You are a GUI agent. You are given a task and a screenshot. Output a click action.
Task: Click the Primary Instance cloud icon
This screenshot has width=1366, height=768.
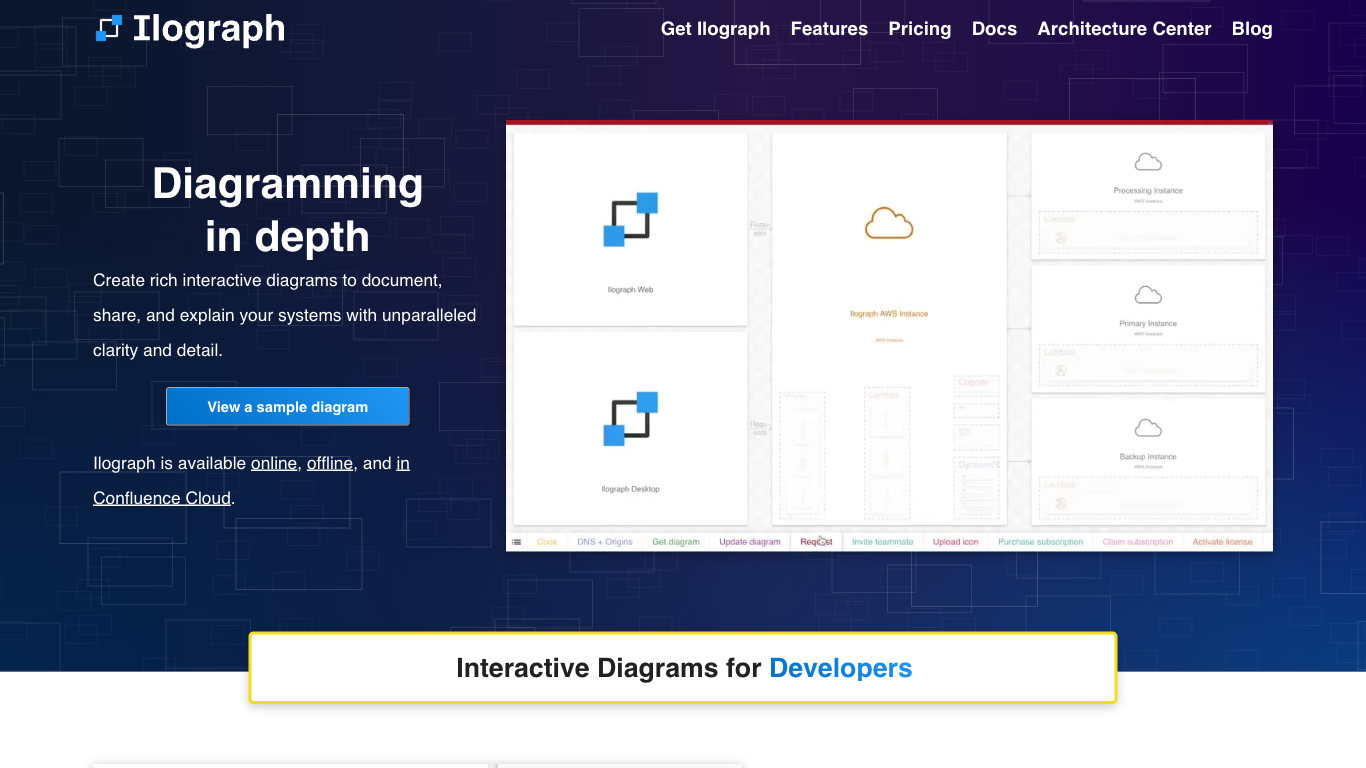click(1148, 295)
